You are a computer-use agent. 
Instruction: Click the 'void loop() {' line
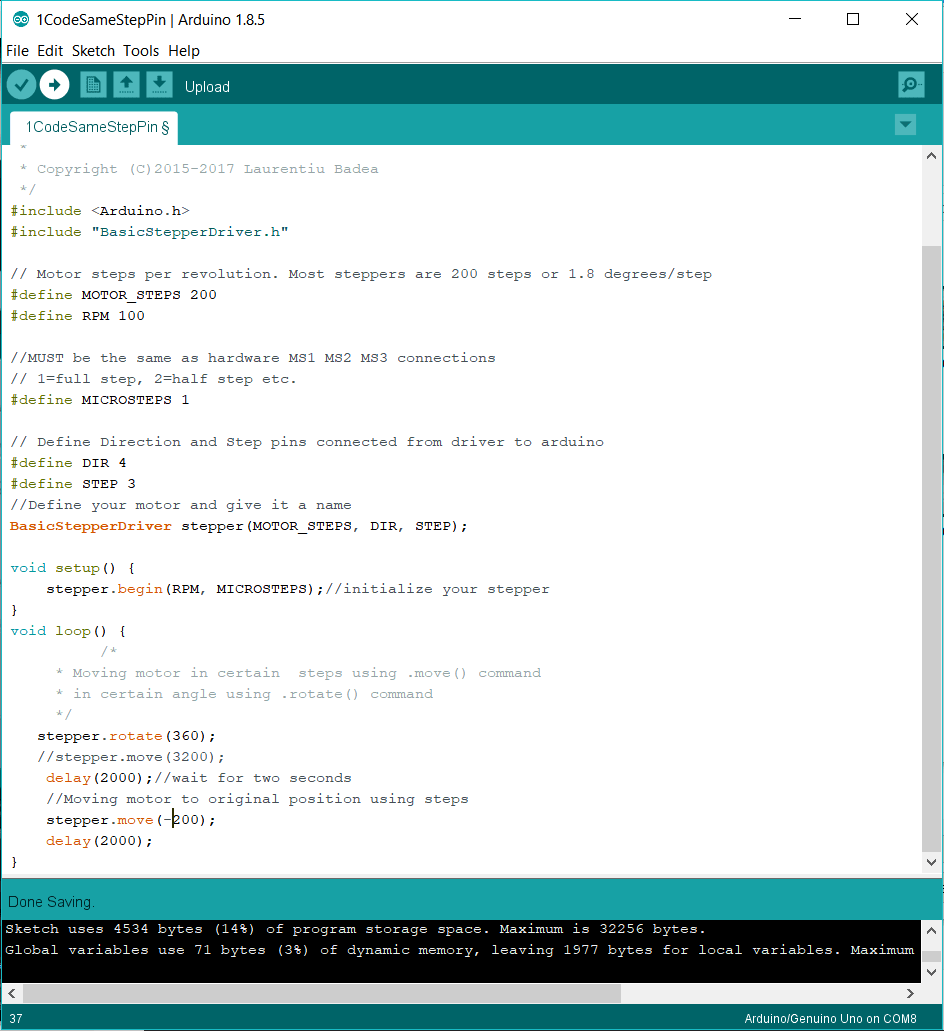tap(68, 631)
